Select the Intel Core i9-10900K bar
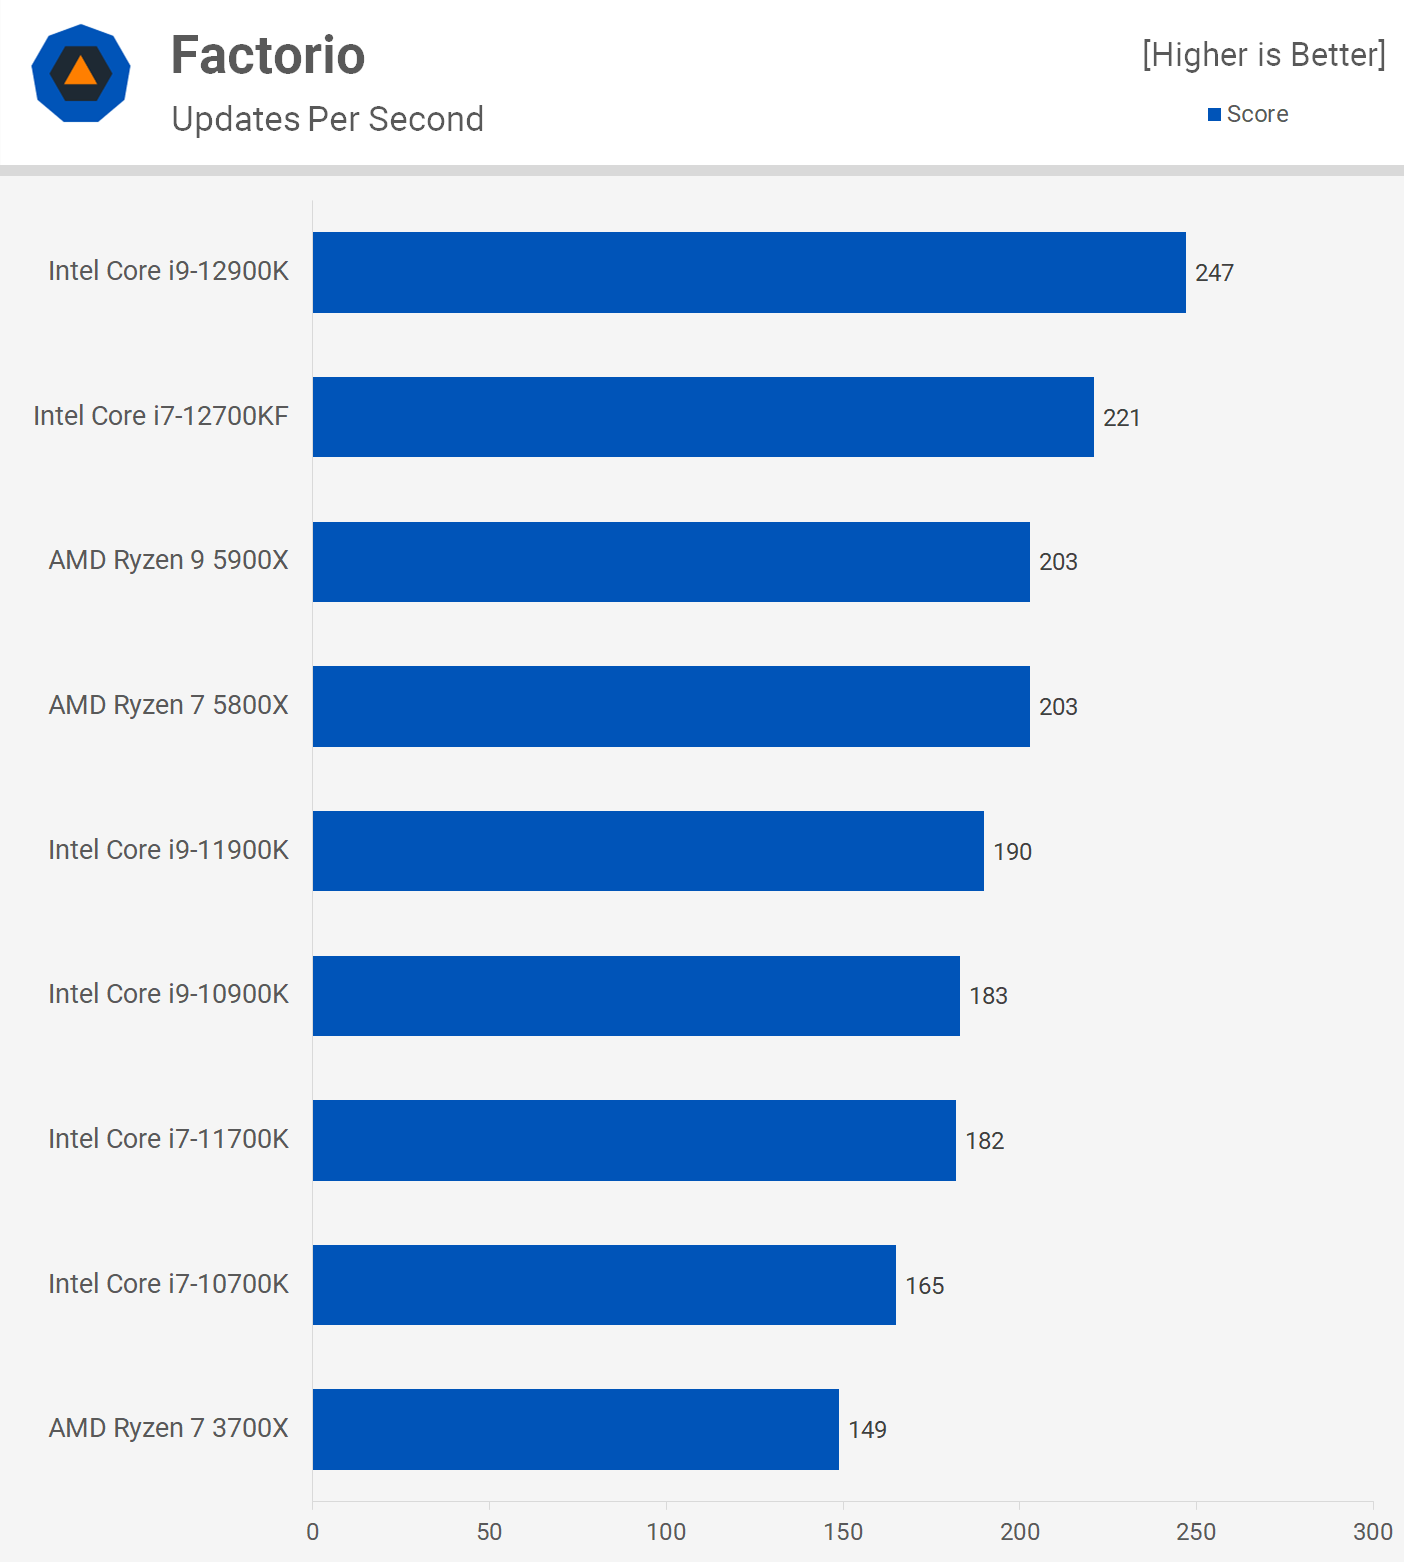The image size is (1405, 1562). pos(636,996)
